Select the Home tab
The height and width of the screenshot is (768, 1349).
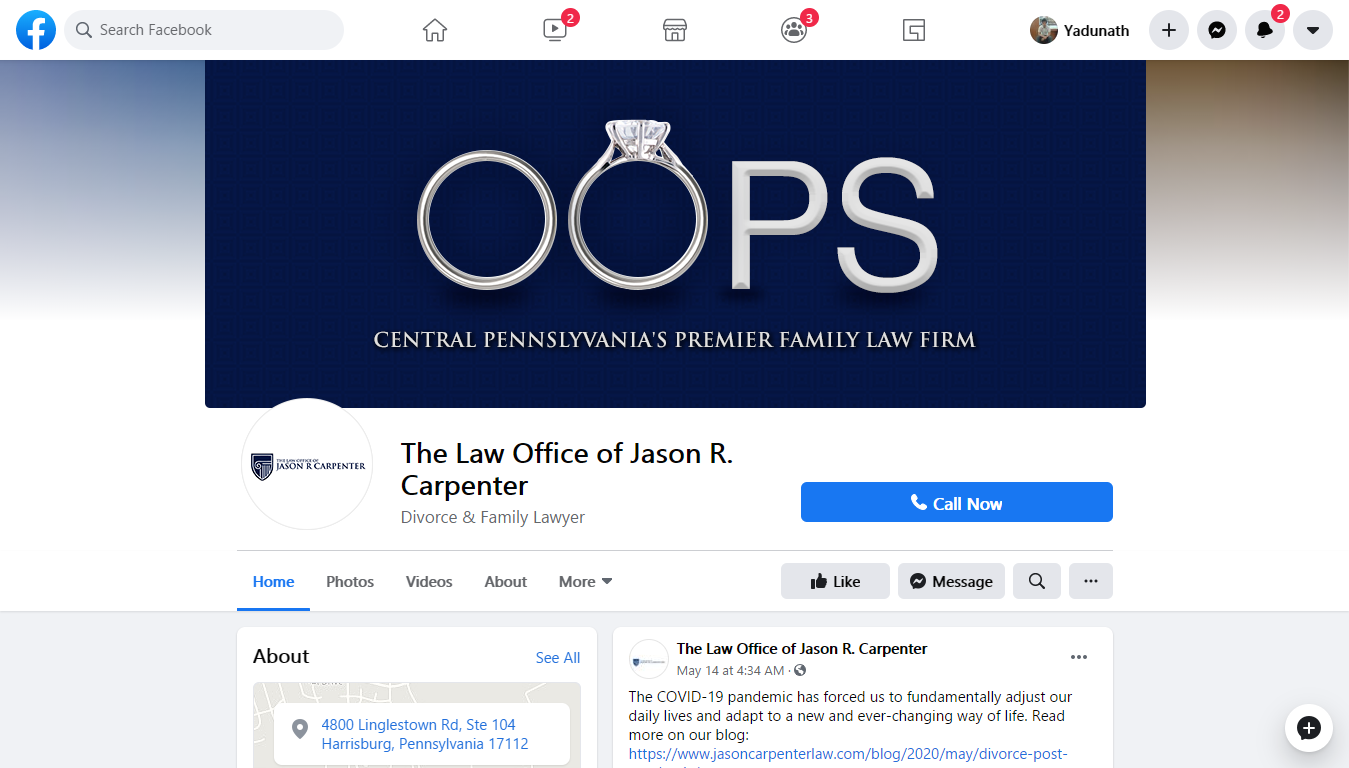point(273,581)
